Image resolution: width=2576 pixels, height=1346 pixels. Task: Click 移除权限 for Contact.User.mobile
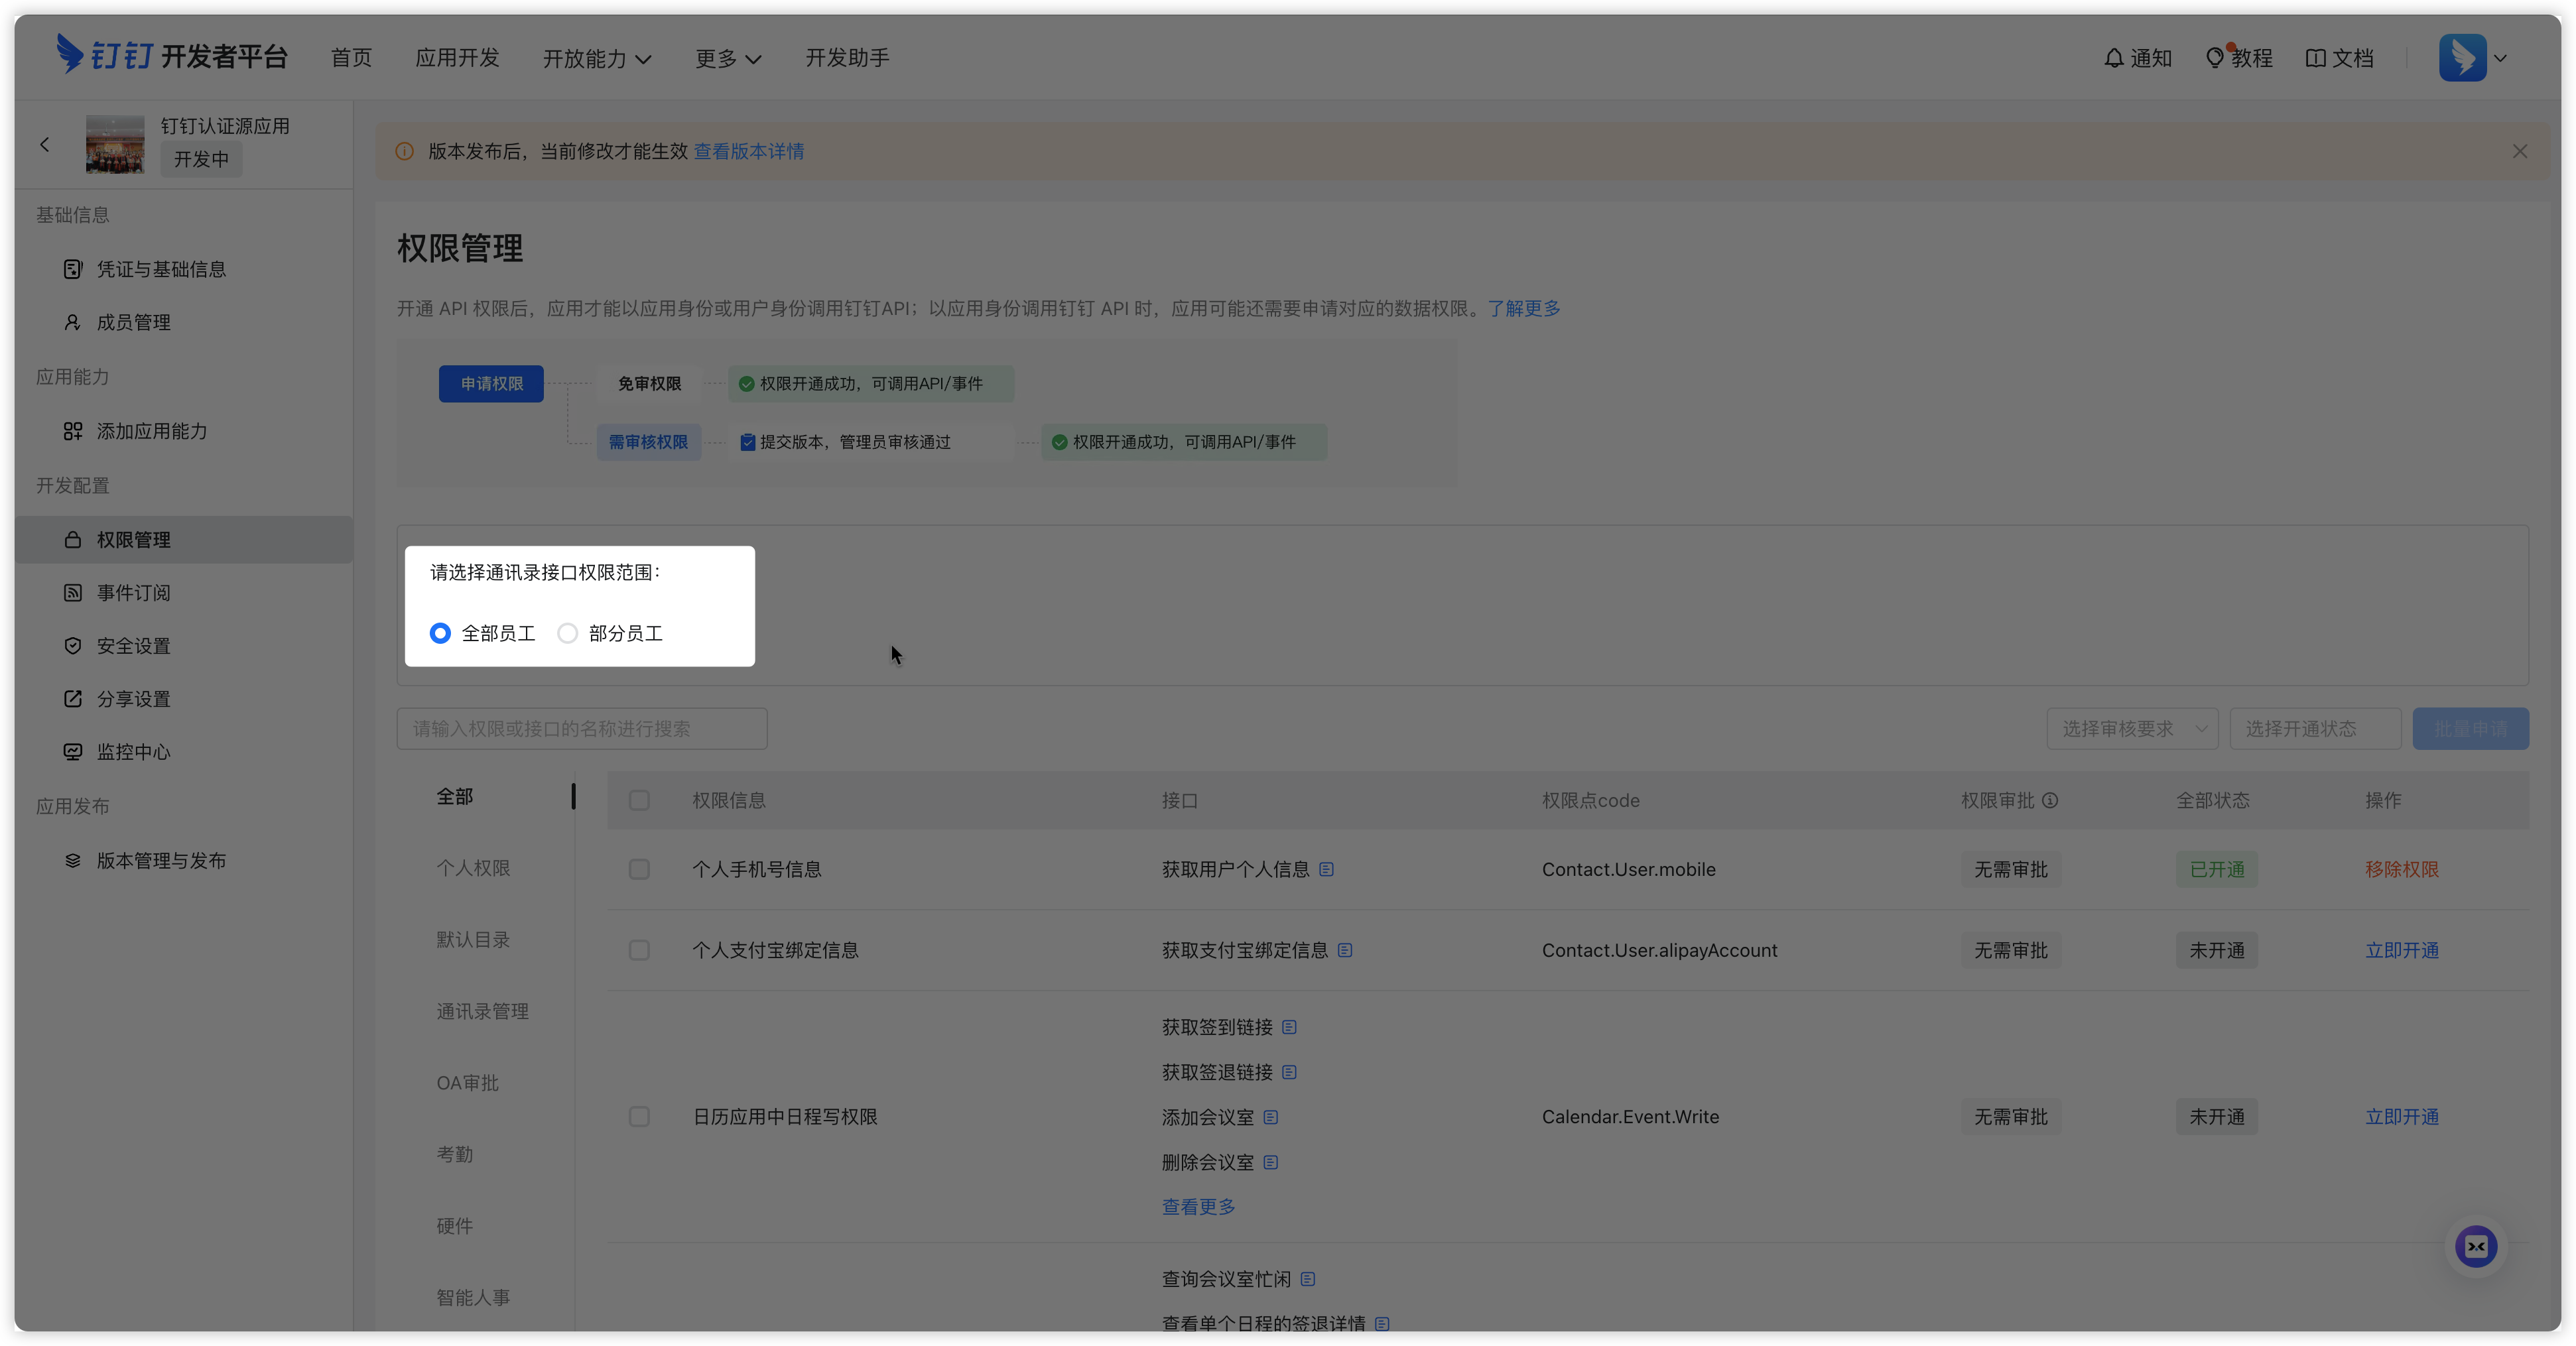[2401, 869]
